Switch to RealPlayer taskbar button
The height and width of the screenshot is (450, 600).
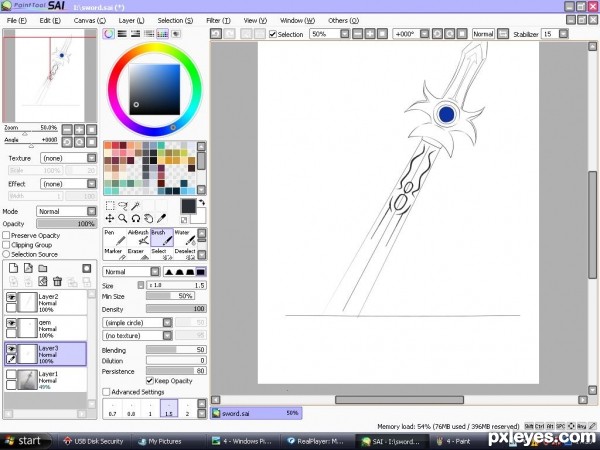coord(317,441)
